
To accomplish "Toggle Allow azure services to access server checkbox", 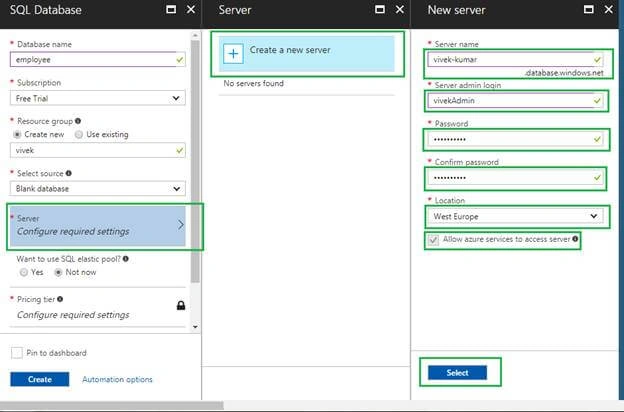I will (433, 240).
